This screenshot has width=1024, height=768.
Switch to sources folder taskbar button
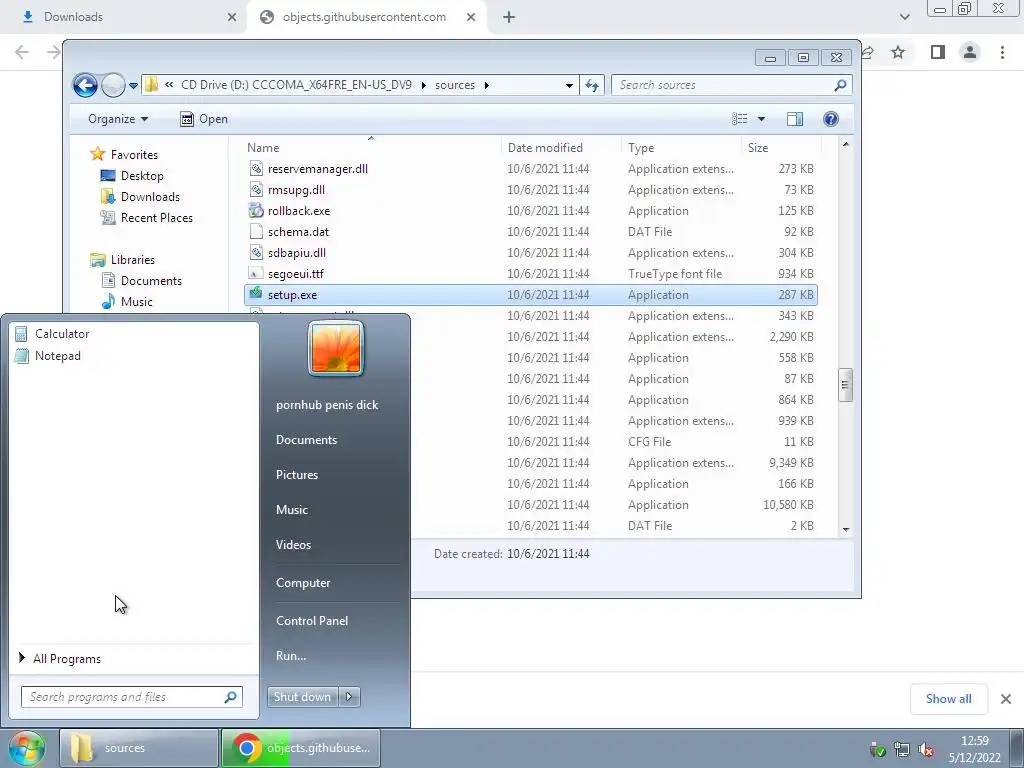tap(138, 748)
